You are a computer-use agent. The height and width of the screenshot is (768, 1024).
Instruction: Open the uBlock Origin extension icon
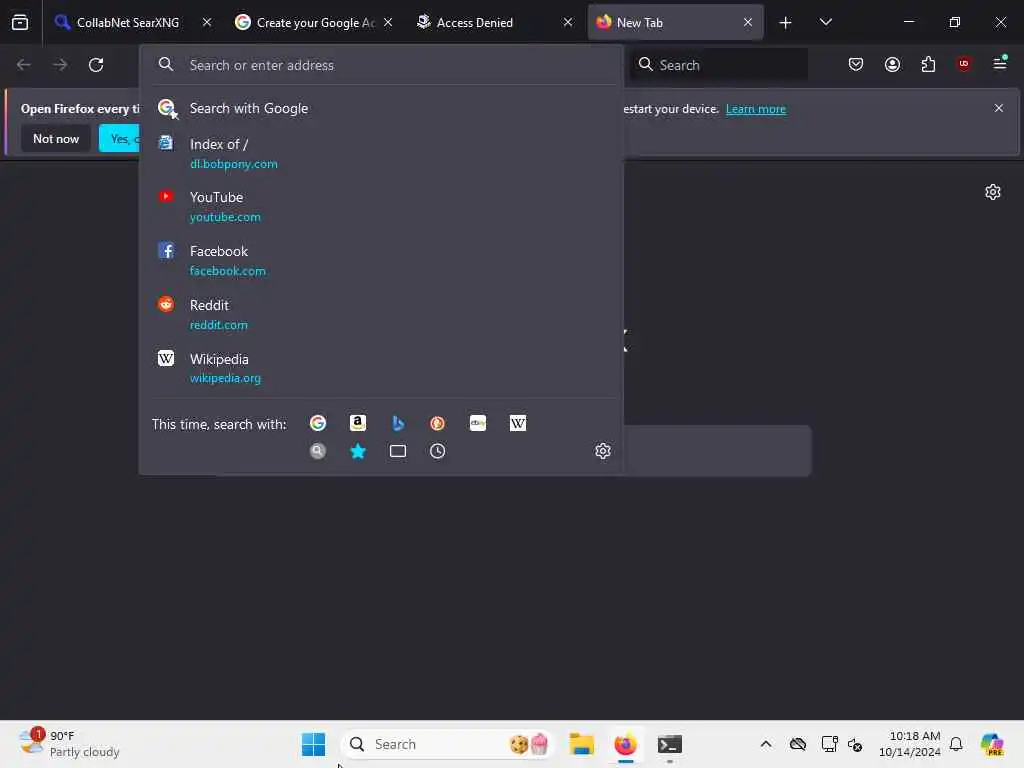(964, 64)
